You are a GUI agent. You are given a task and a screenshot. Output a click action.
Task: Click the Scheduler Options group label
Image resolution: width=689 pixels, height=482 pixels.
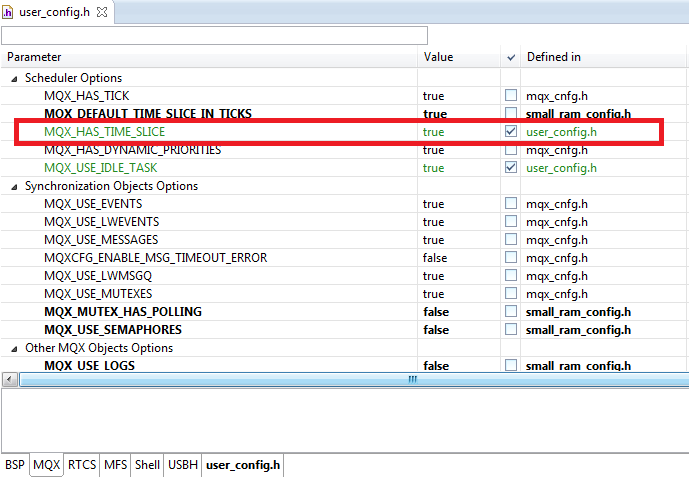click(x=73, y=78)
